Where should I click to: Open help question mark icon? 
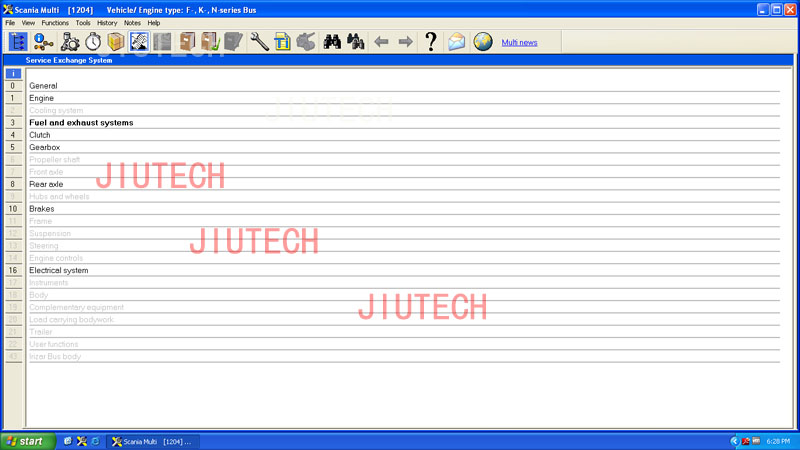(x=431, y=42)
